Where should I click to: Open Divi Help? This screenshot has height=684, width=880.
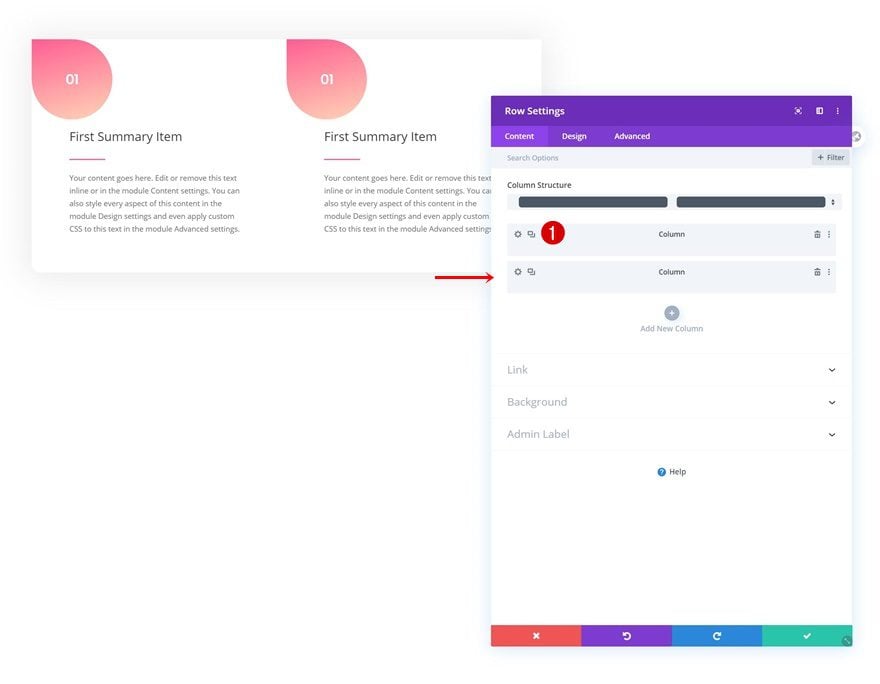click(671, 471)
